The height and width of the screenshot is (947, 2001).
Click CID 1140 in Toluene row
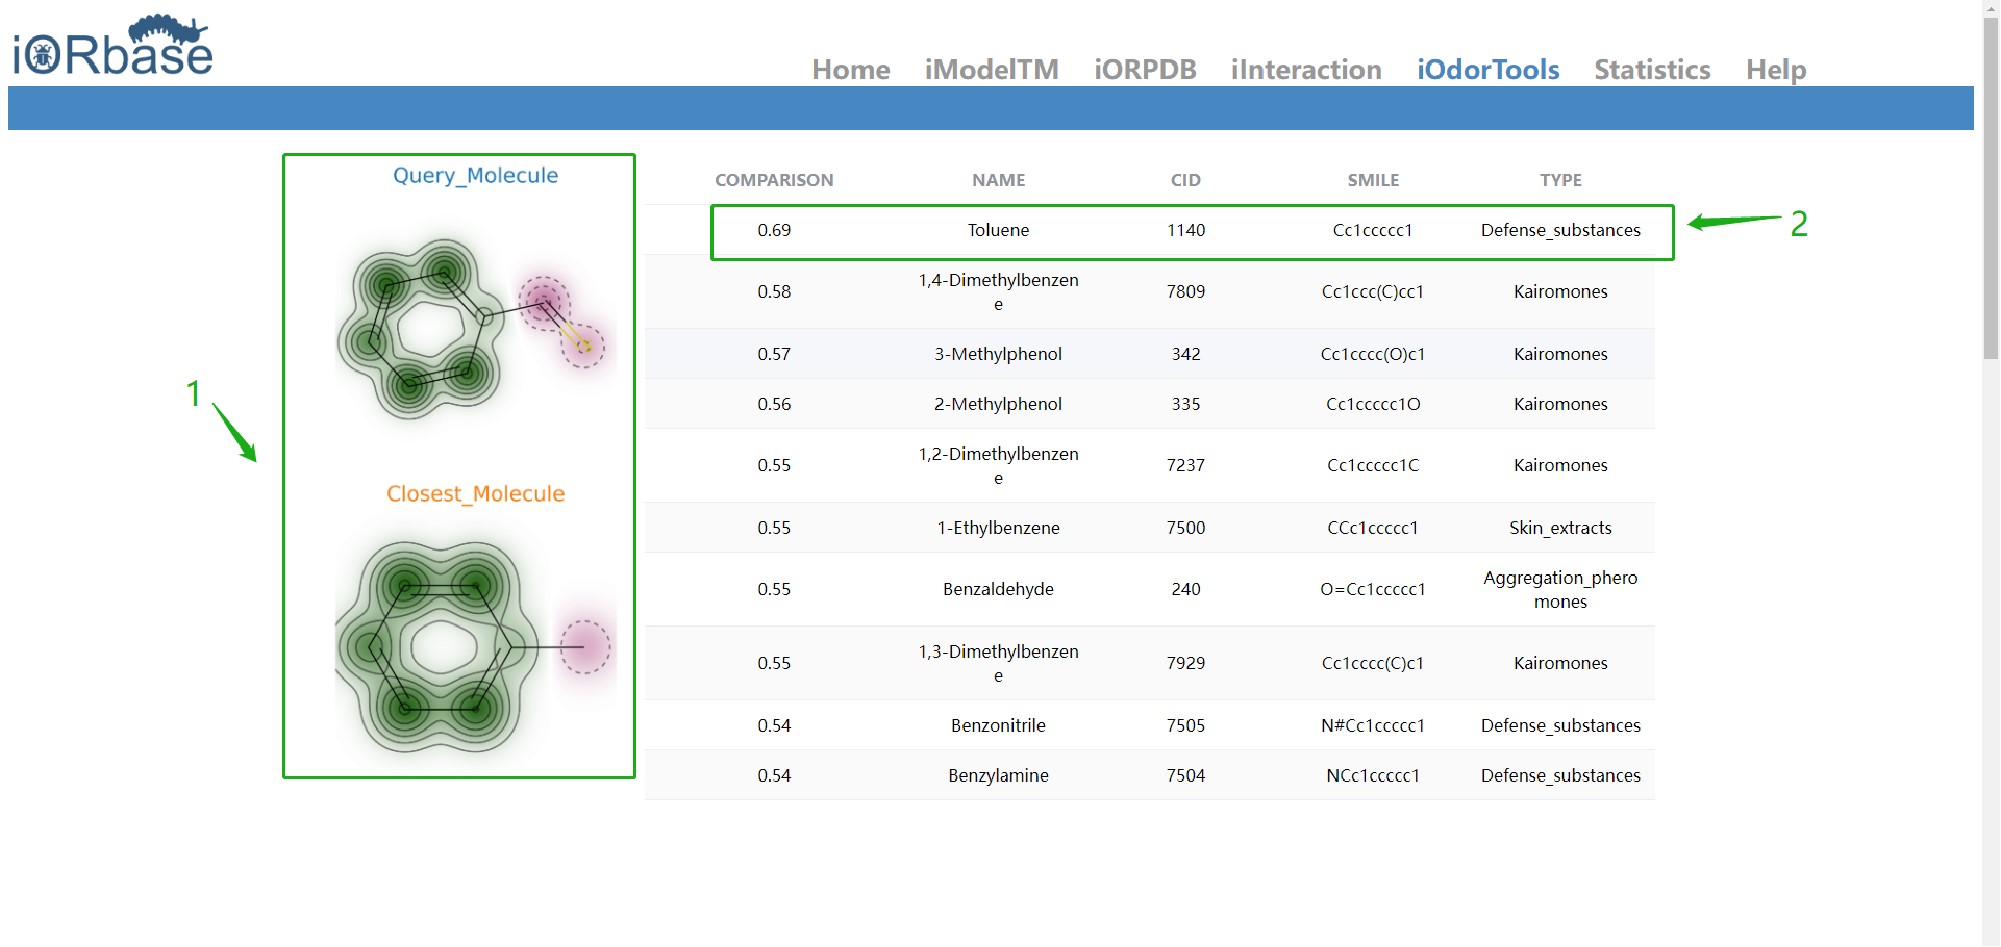coord(1186,230)
